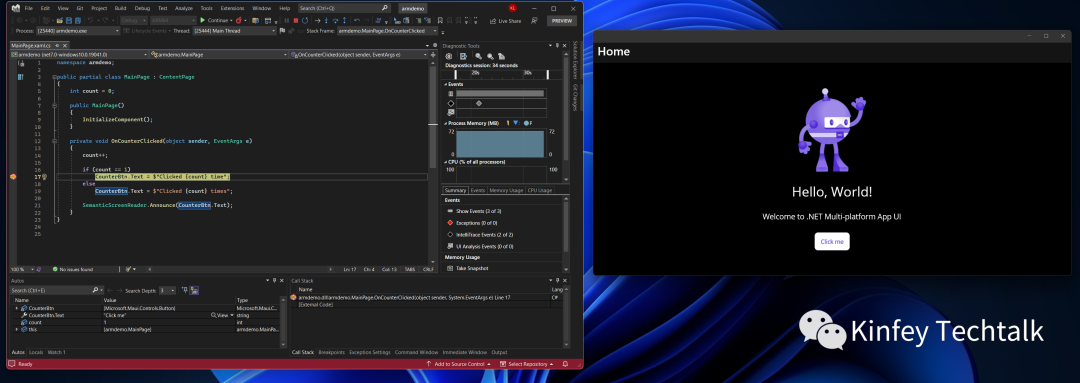Click the KL user account avatar
1080x383 pixels.
coord(512,8)
